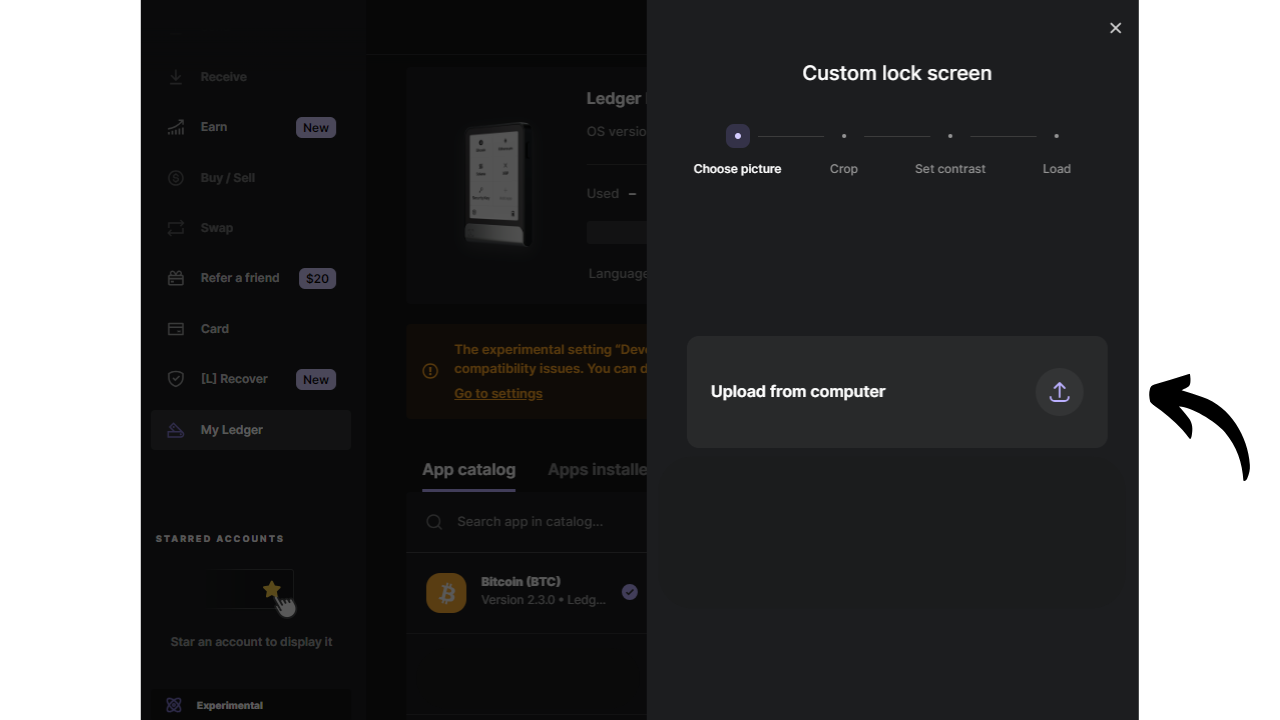The height and width of the screenshot is (720, 1280).
Task: Focus the Search app in catalog field
Action: coord(530,522)
